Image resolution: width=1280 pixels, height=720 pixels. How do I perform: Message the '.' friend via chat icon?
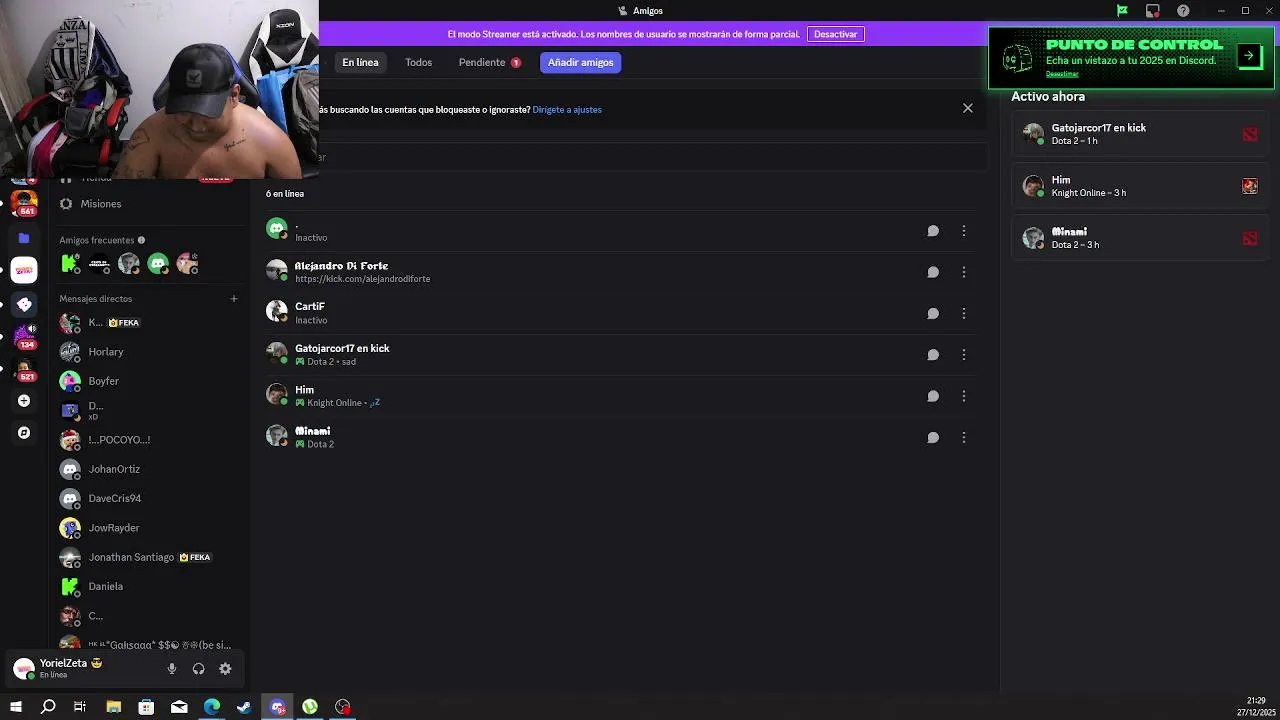point(932,231)
